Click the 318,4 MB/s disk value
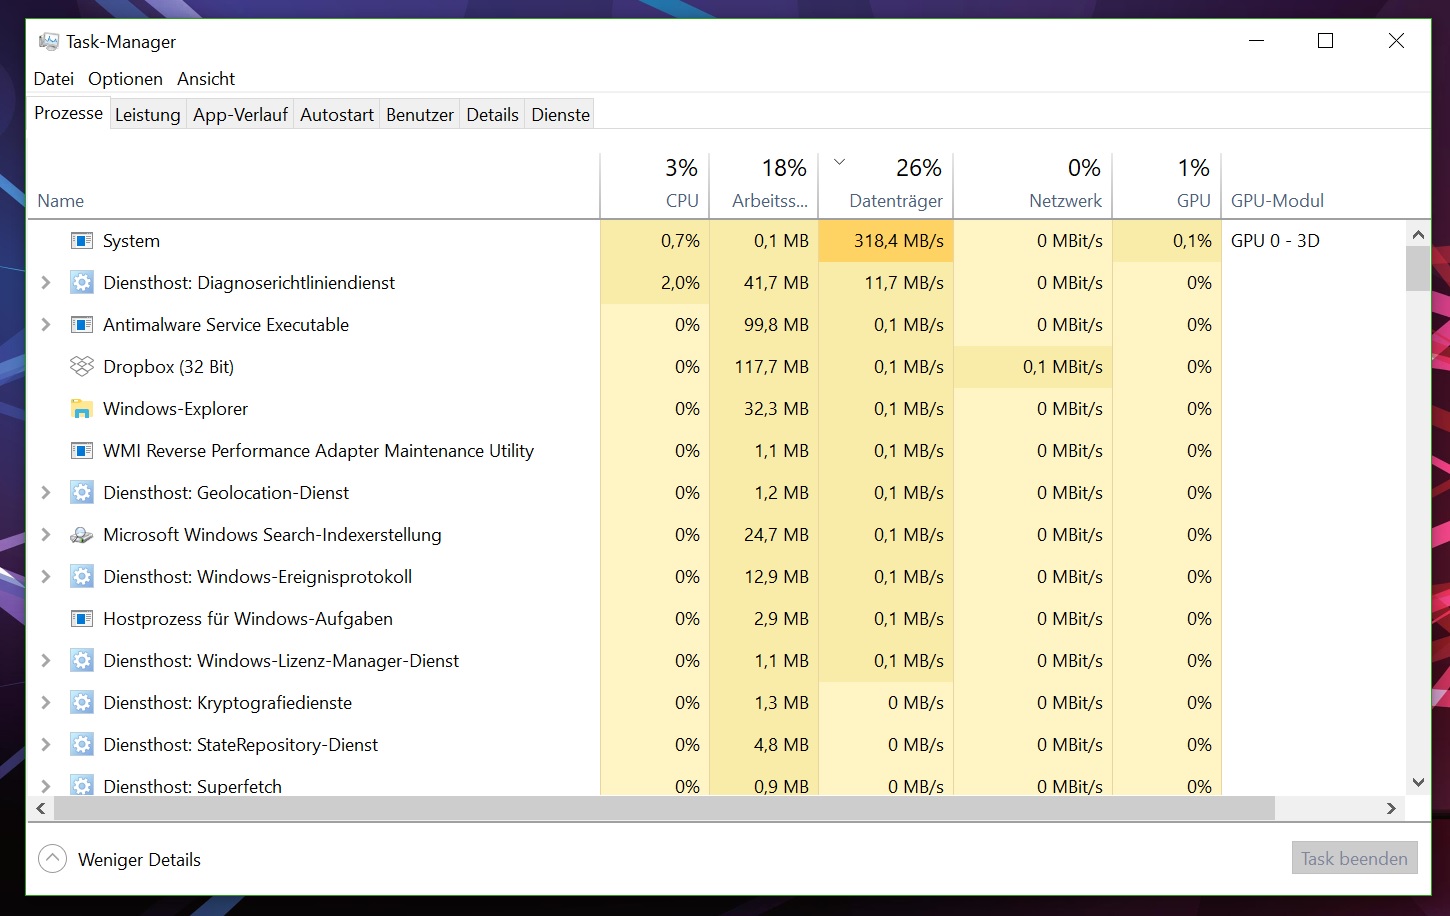This screenshot has width=1450, height=916. 886,241
